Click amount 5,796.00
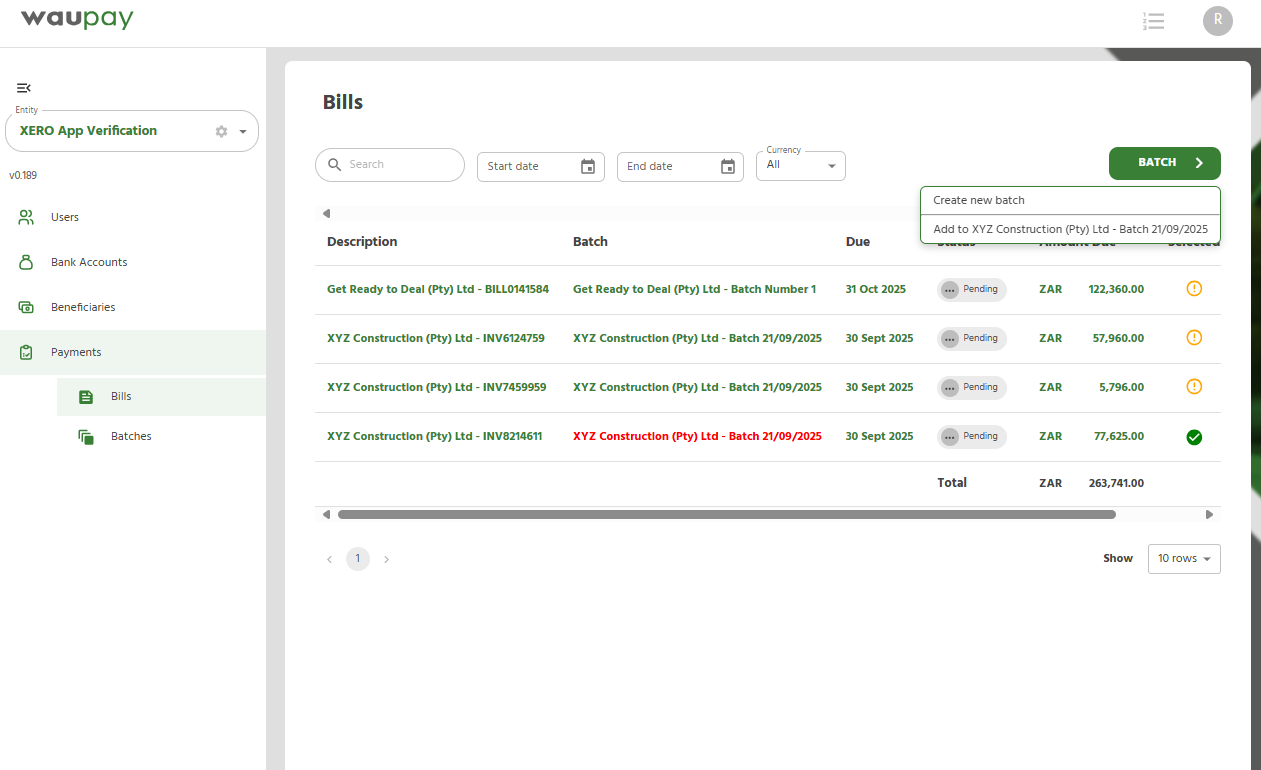 [1121, 387]
